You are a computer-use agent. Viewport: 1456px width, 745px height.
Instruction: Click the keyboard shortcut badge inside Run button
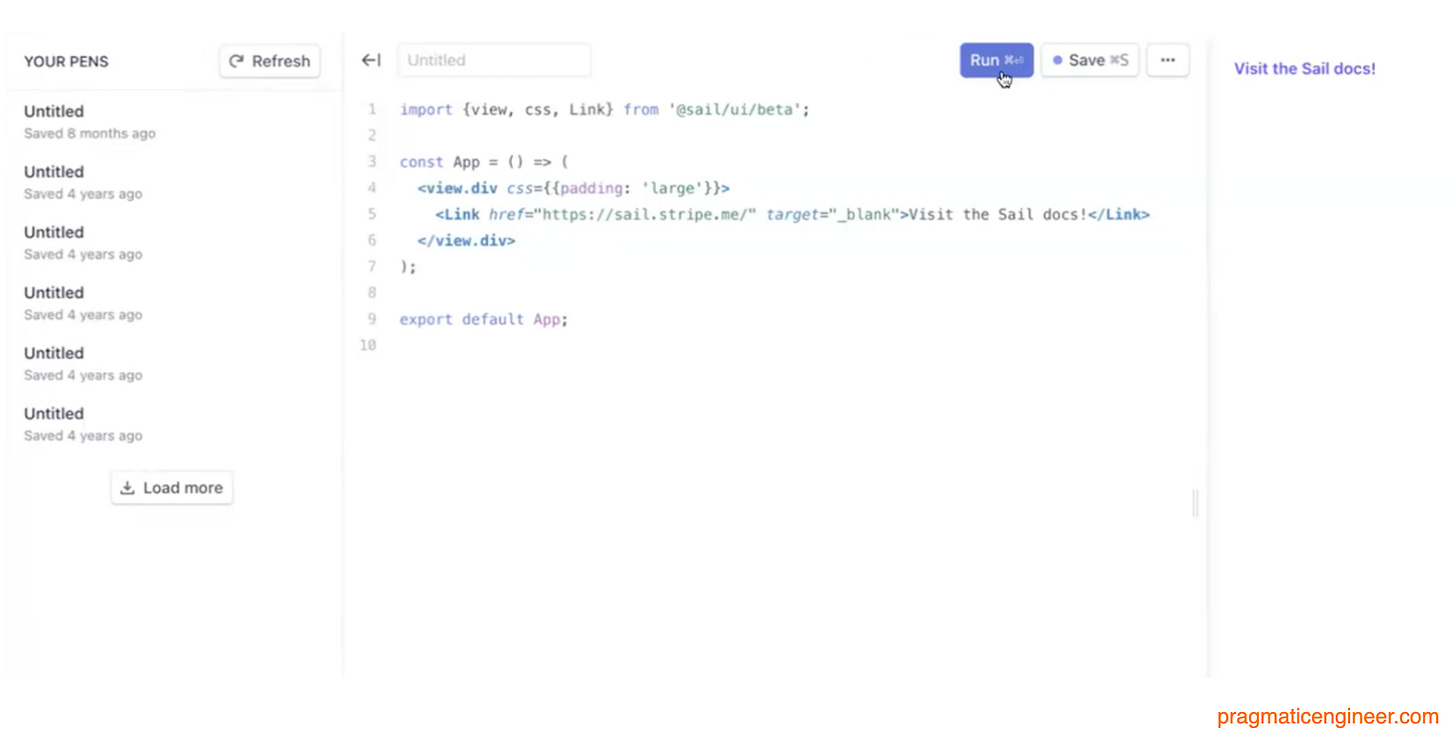(1013, 60)
